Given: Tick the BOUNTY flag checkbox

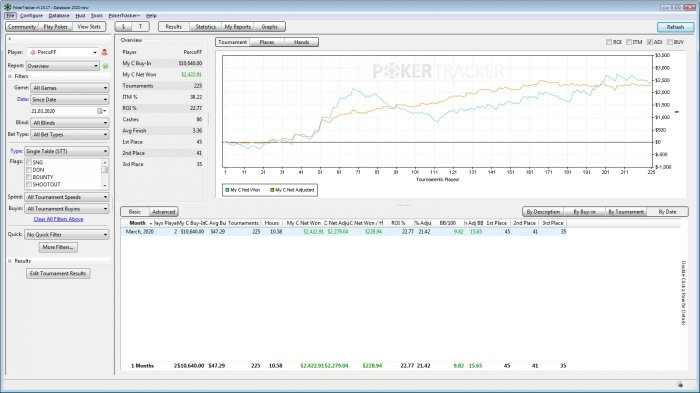Looking at the screenshot, I should [x=29, y=177].
